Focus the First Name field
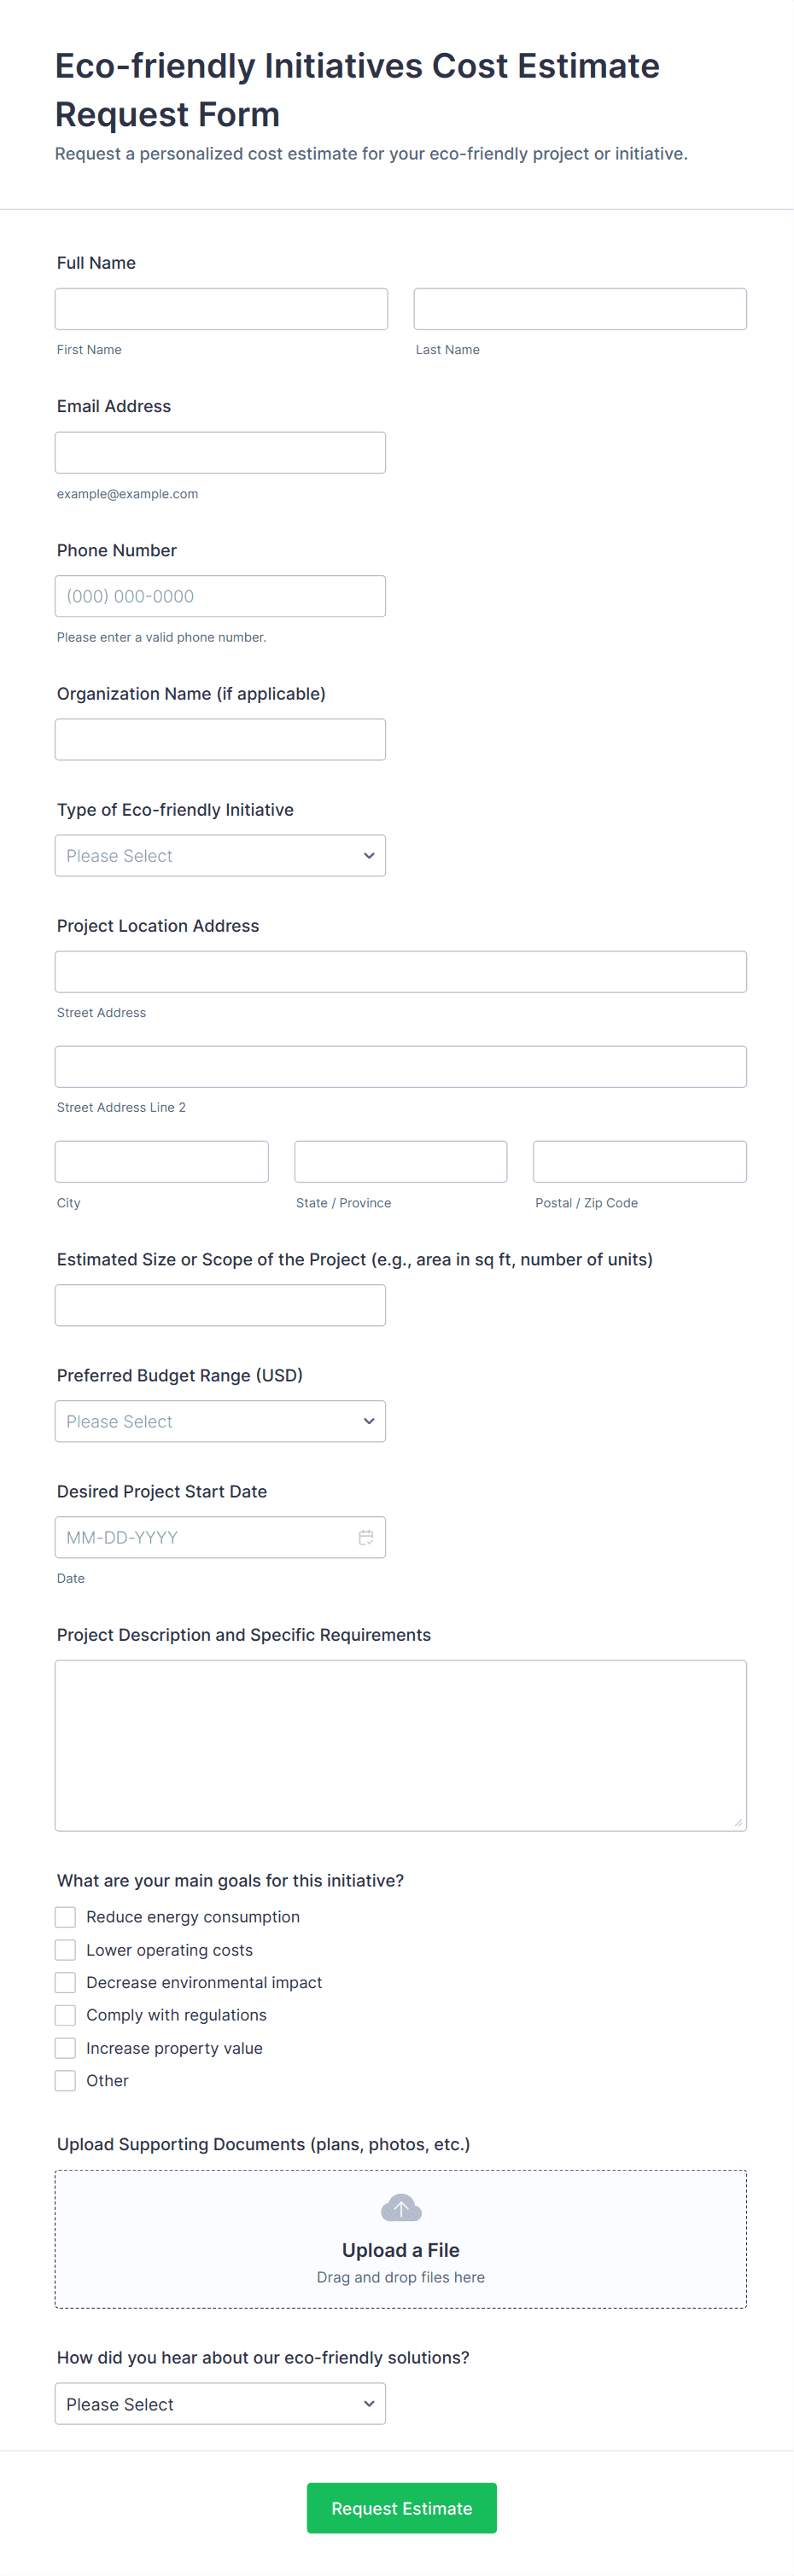Screen dimensions: 794x2576 point(221,309)
